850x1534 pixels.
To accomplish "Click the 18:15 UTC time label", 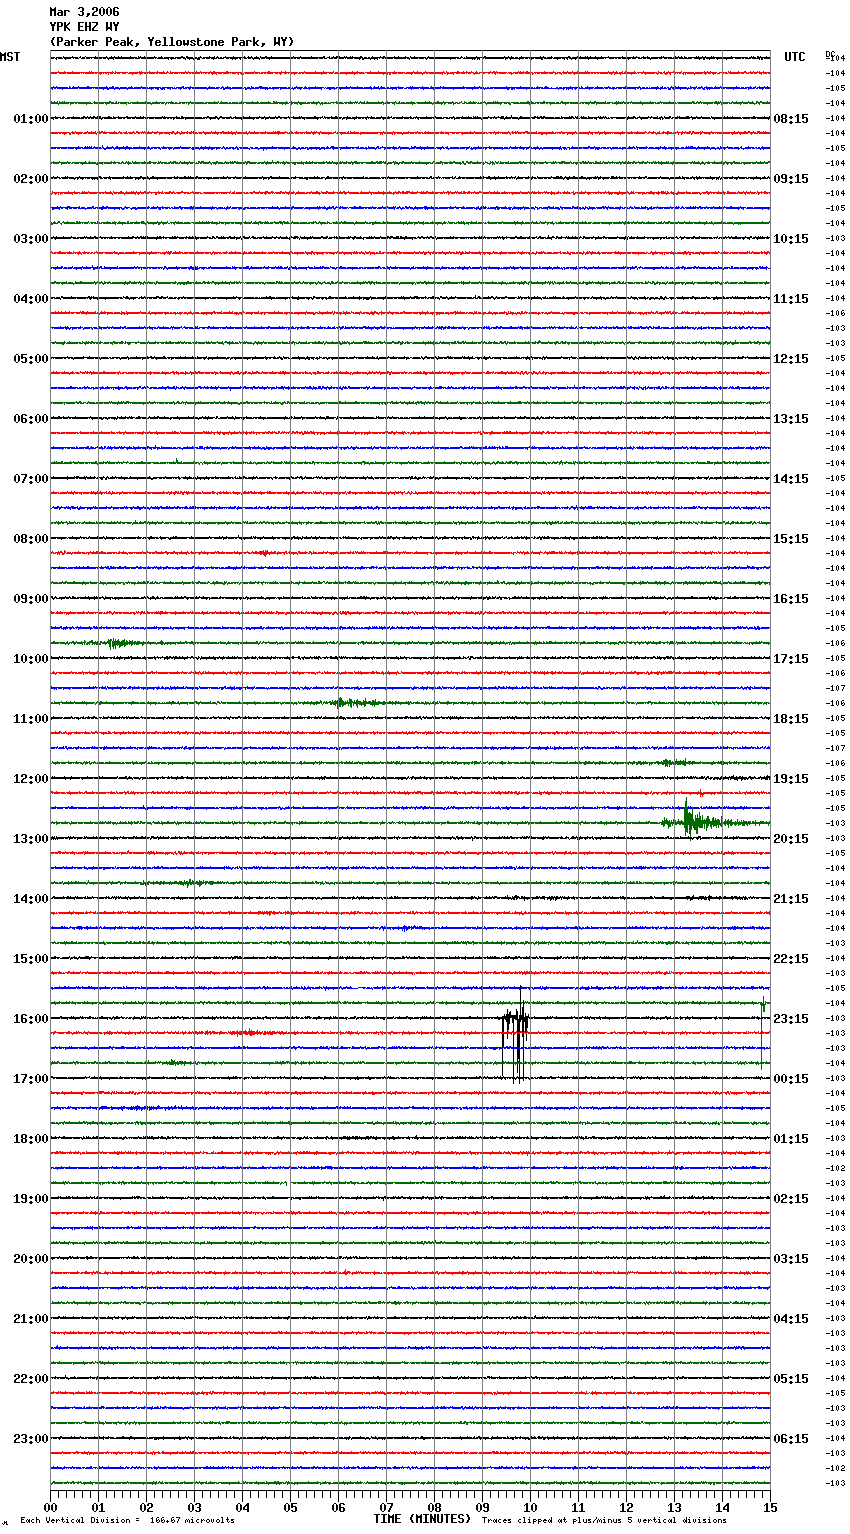I will pos(791,719).
